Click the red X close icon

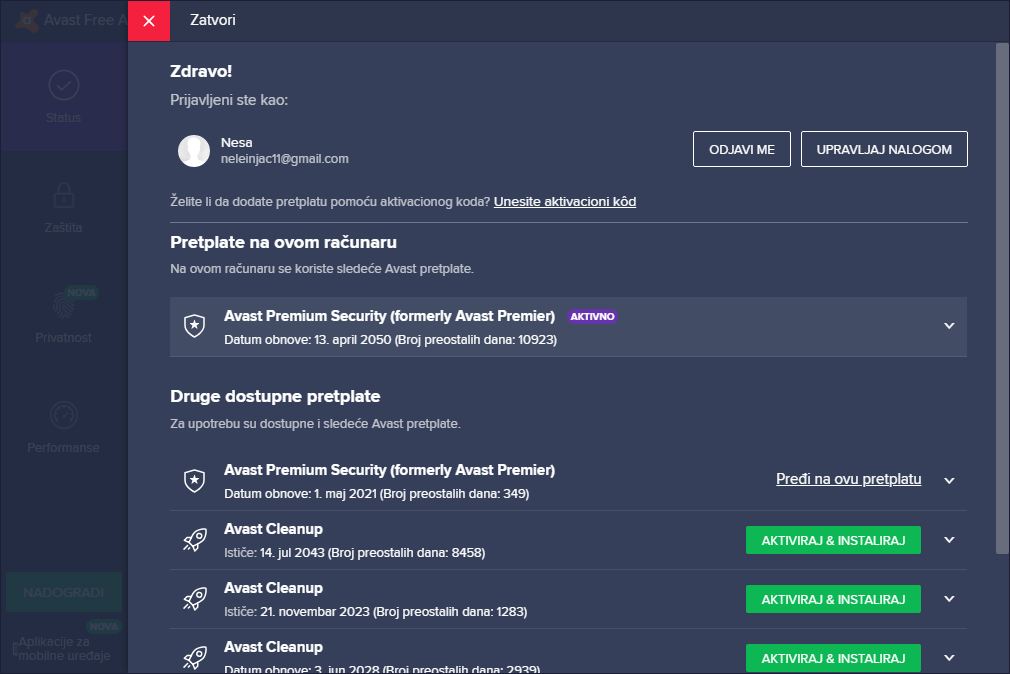(149, 21)
